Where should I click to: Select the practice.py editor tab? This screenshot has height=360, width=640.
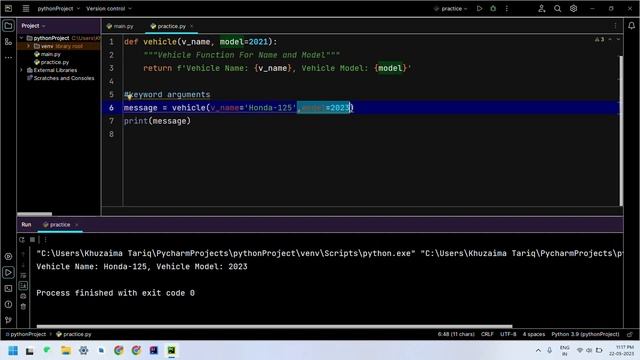pyautogui.click(x=171, y=26)
